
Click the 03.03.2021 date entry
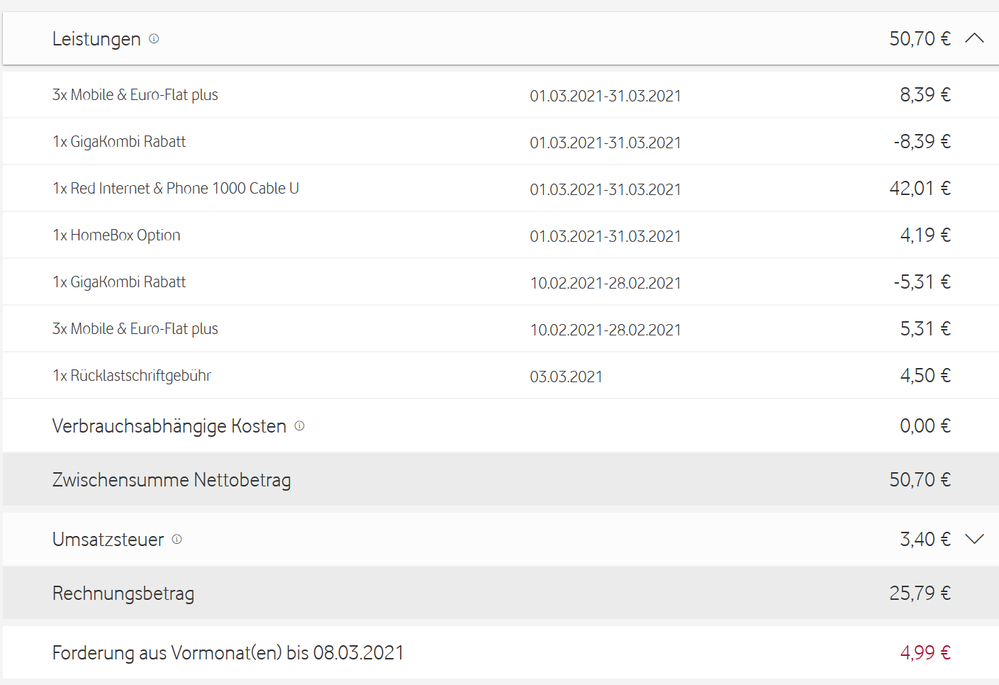(566, 377)
